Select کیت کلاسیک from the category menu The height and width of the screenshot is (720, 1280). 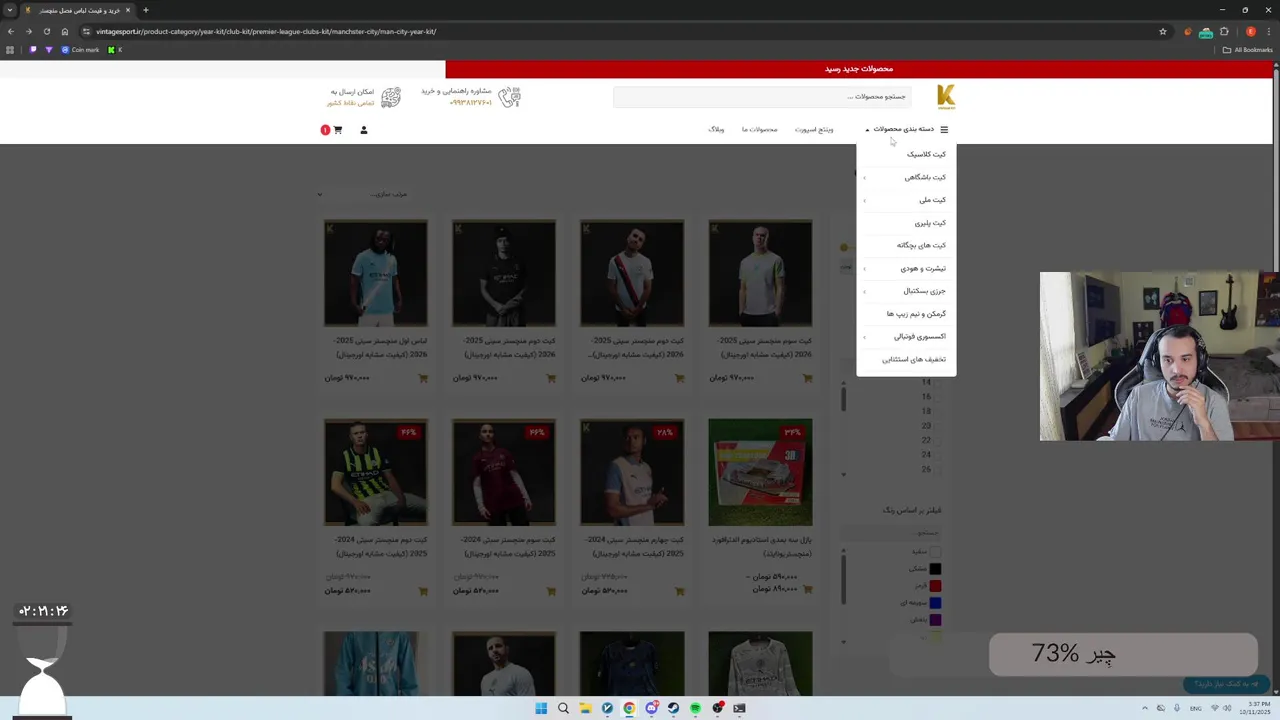tap(926, 154)
